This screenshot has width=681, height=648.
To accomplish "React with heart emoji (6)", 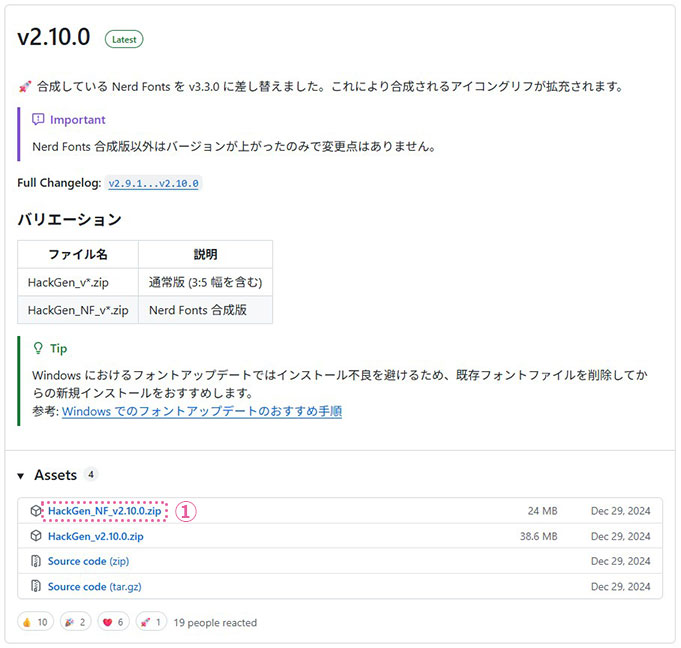I will 113,622.
